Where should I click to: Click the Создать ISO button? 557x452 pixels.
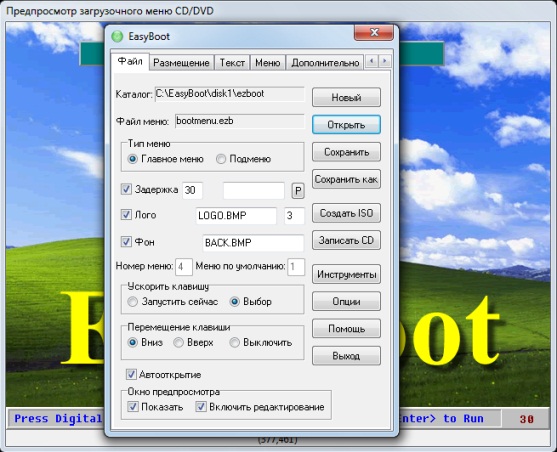[x=346, y=213]
